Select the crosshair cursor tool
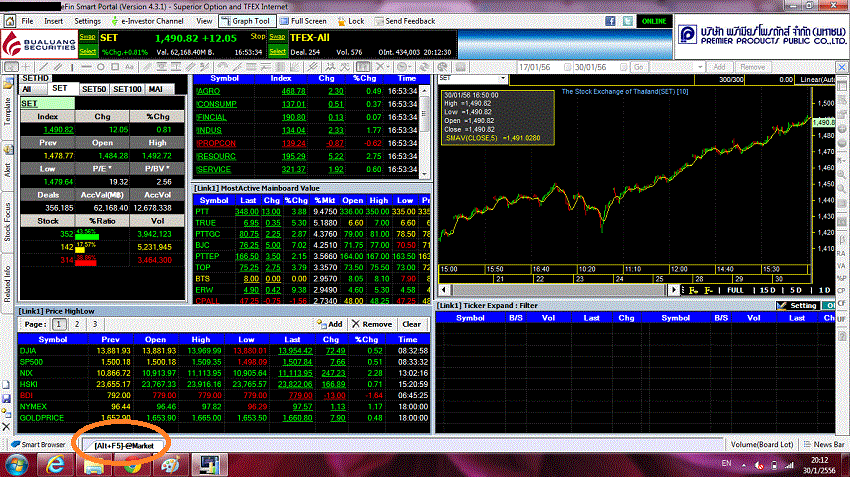Viewport: 850px width, 477px height. click(x=25, y=67)
